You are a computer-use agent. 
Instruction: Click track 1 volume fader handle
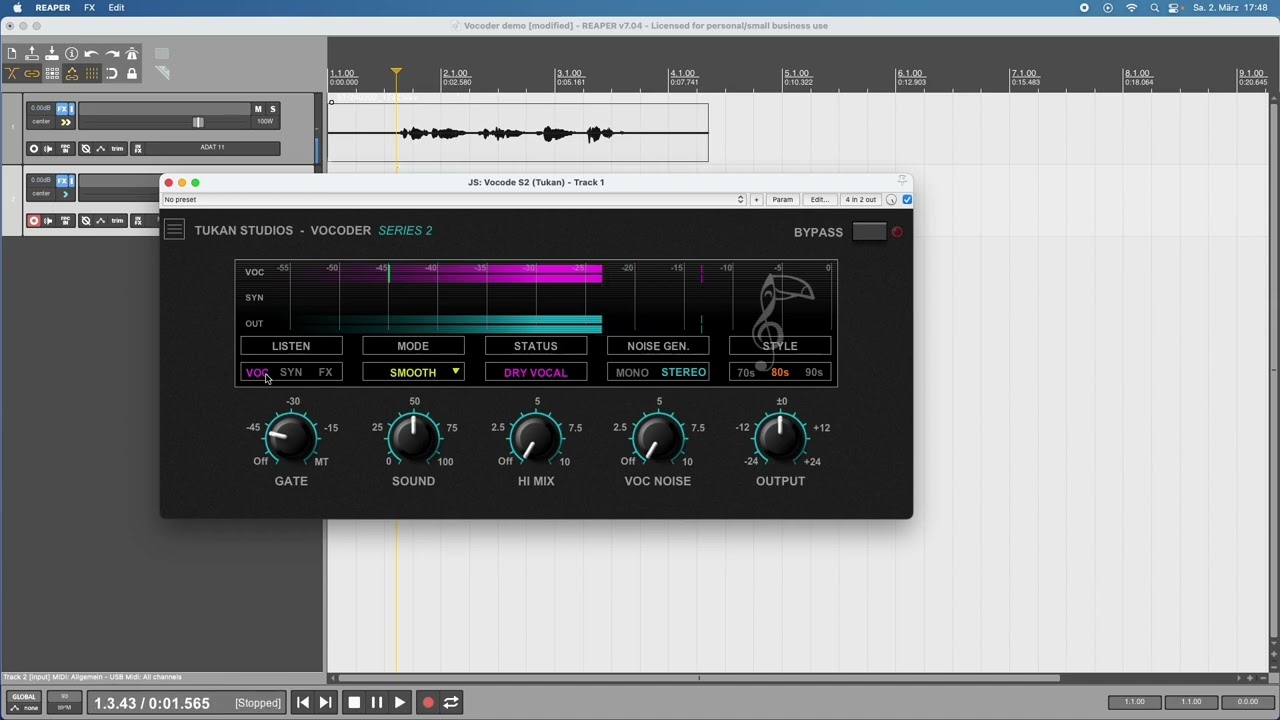click(x=198, y=122)
